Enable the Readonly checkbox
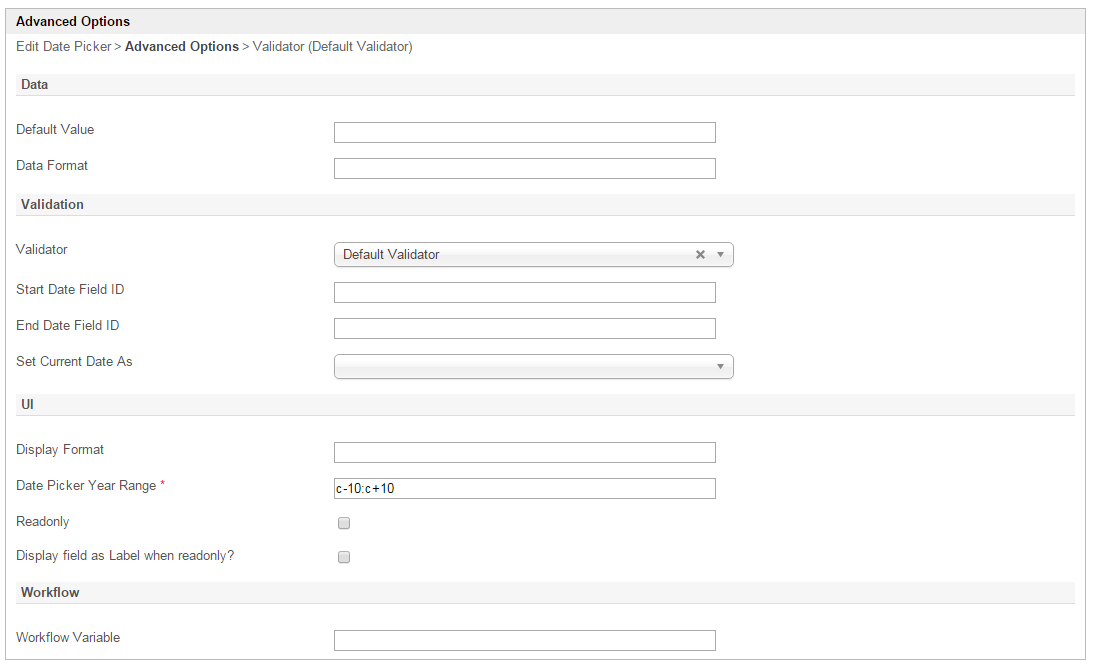Viewport: 1093px width, 665px height. pos(344,523)
